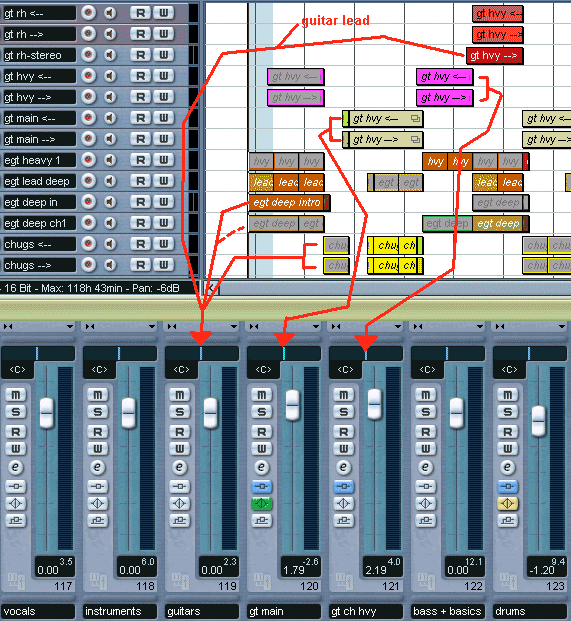Click write button on bass + basics channel
The height and width of the screenshot is (621, 571).
425,449
